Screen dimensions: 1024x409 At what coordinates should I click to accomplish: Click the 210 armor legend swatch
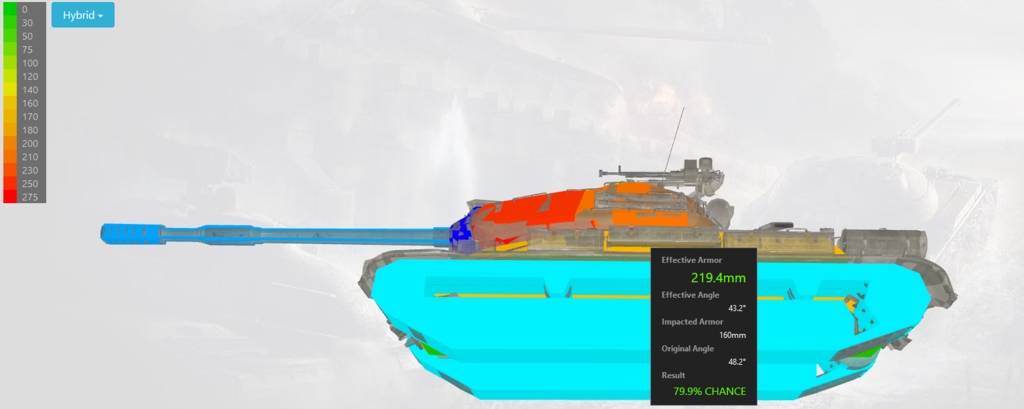[10, 157]
